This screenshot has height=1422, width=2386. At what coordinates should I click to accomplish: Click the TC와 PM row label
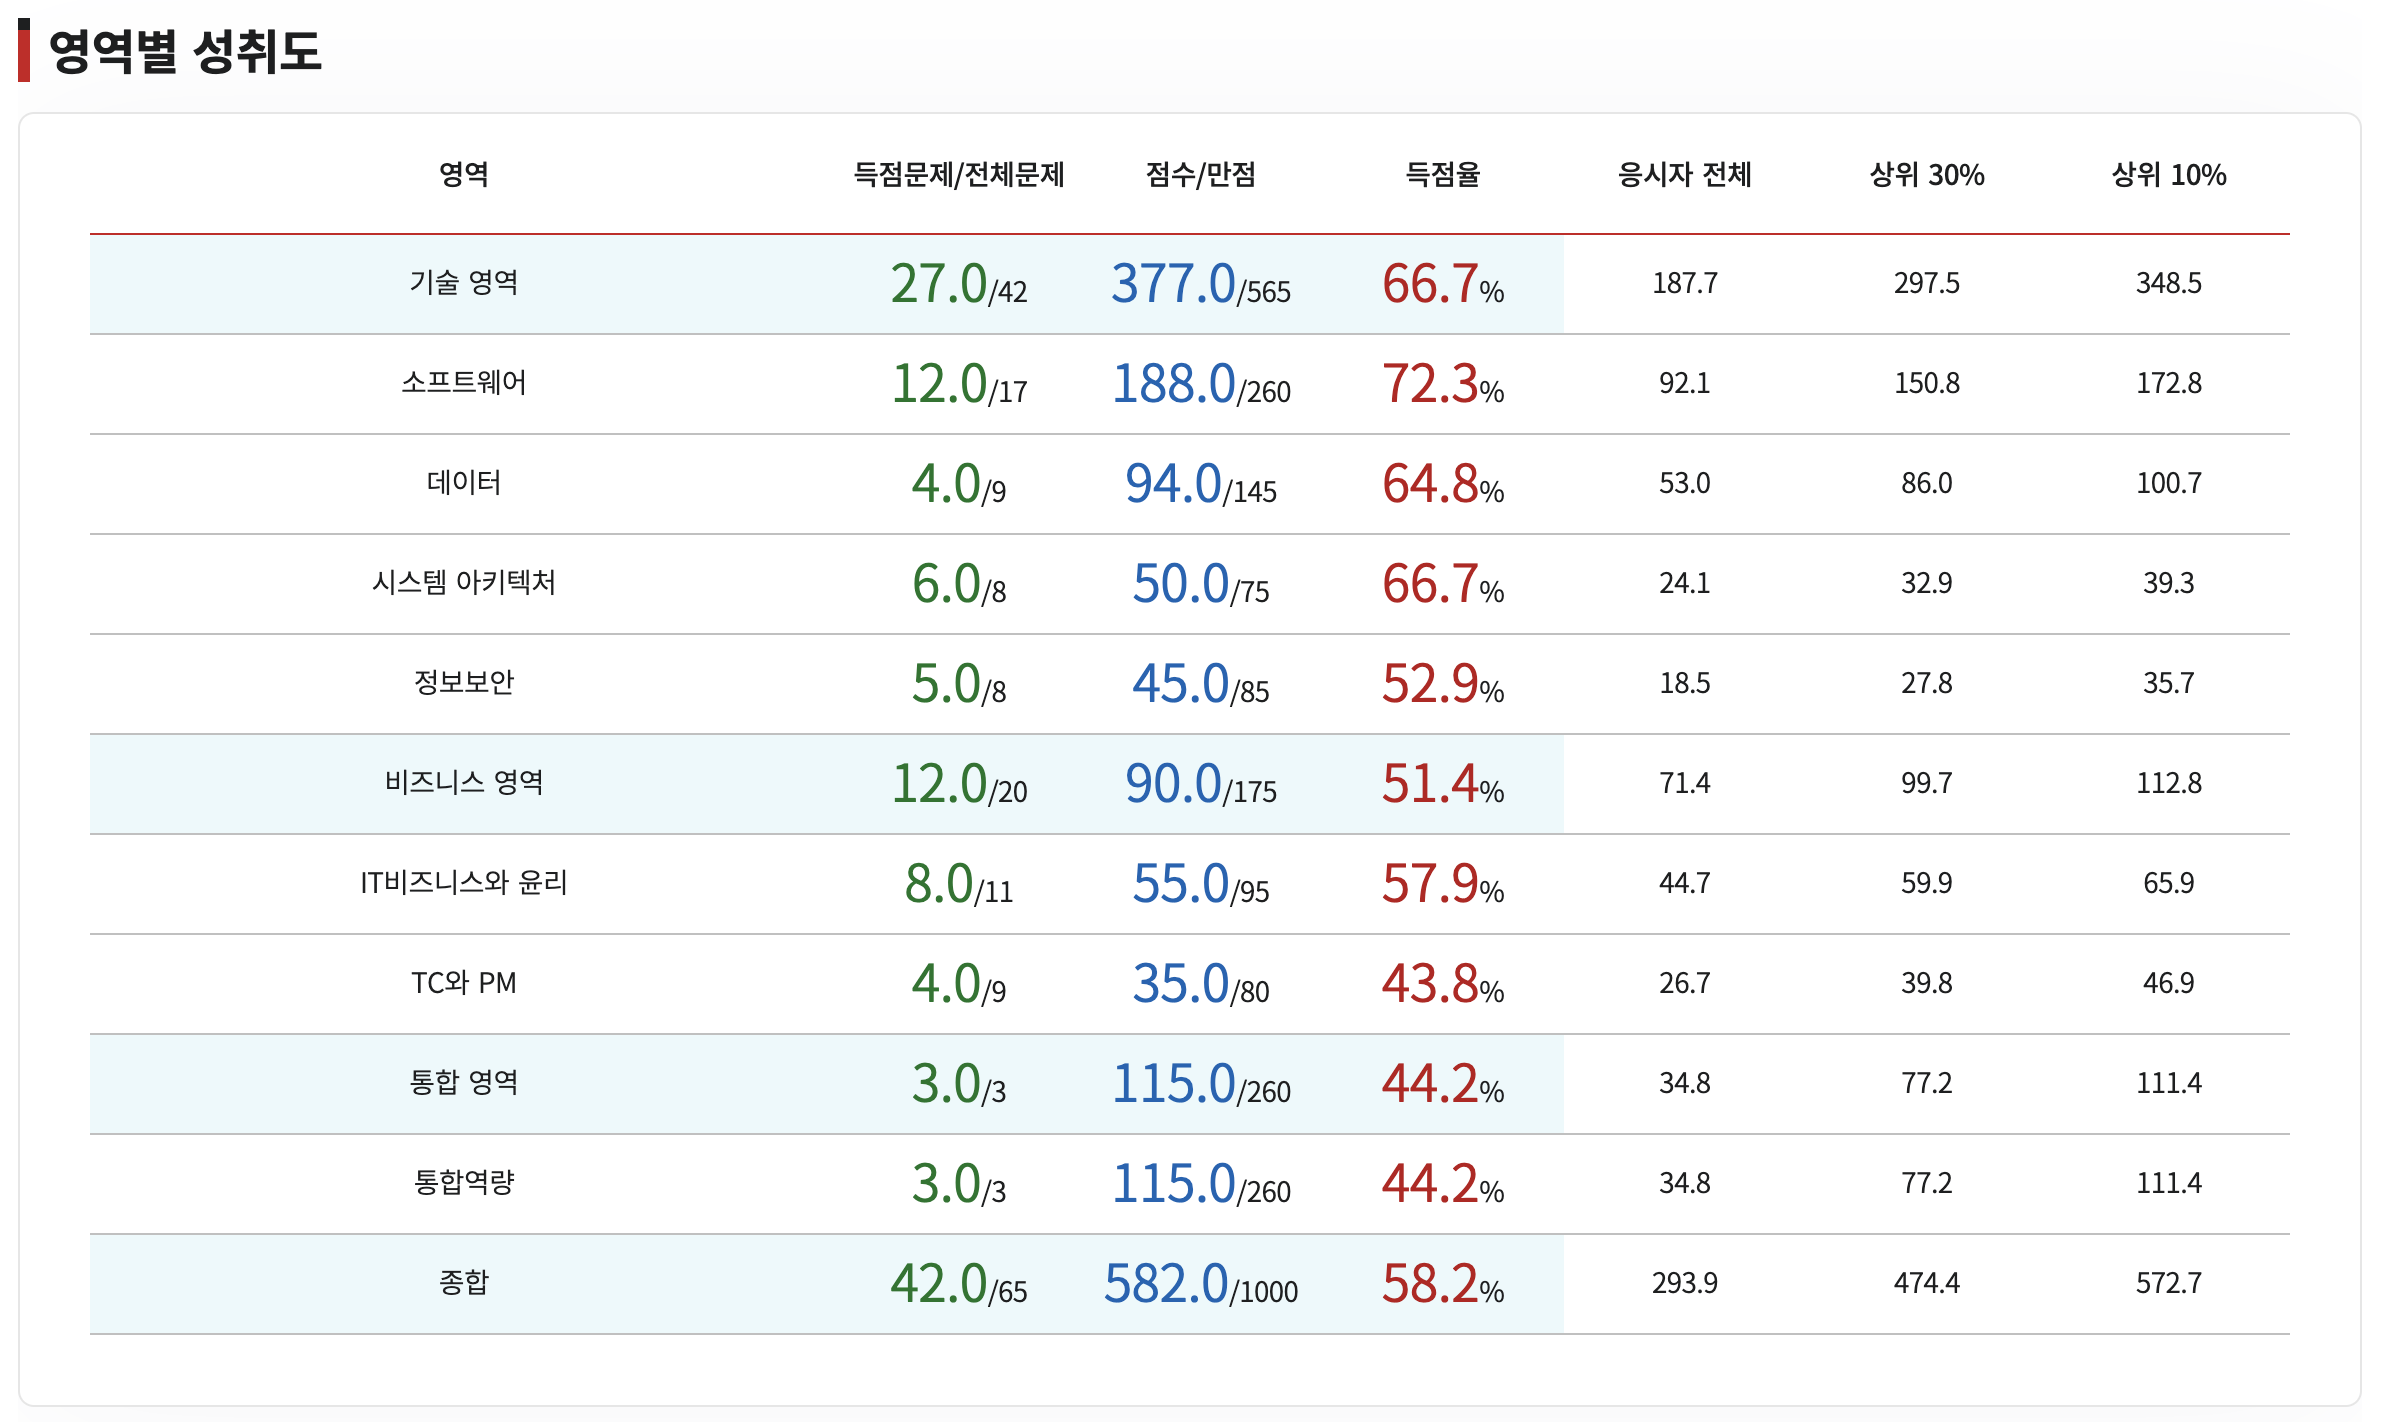463,983
